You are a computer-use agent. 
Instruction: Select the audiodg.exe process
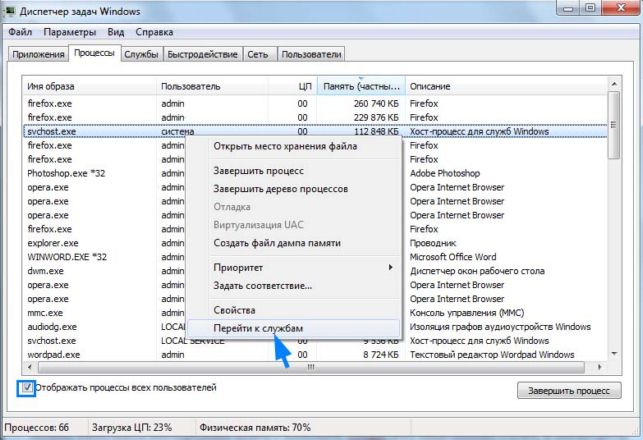52,327
